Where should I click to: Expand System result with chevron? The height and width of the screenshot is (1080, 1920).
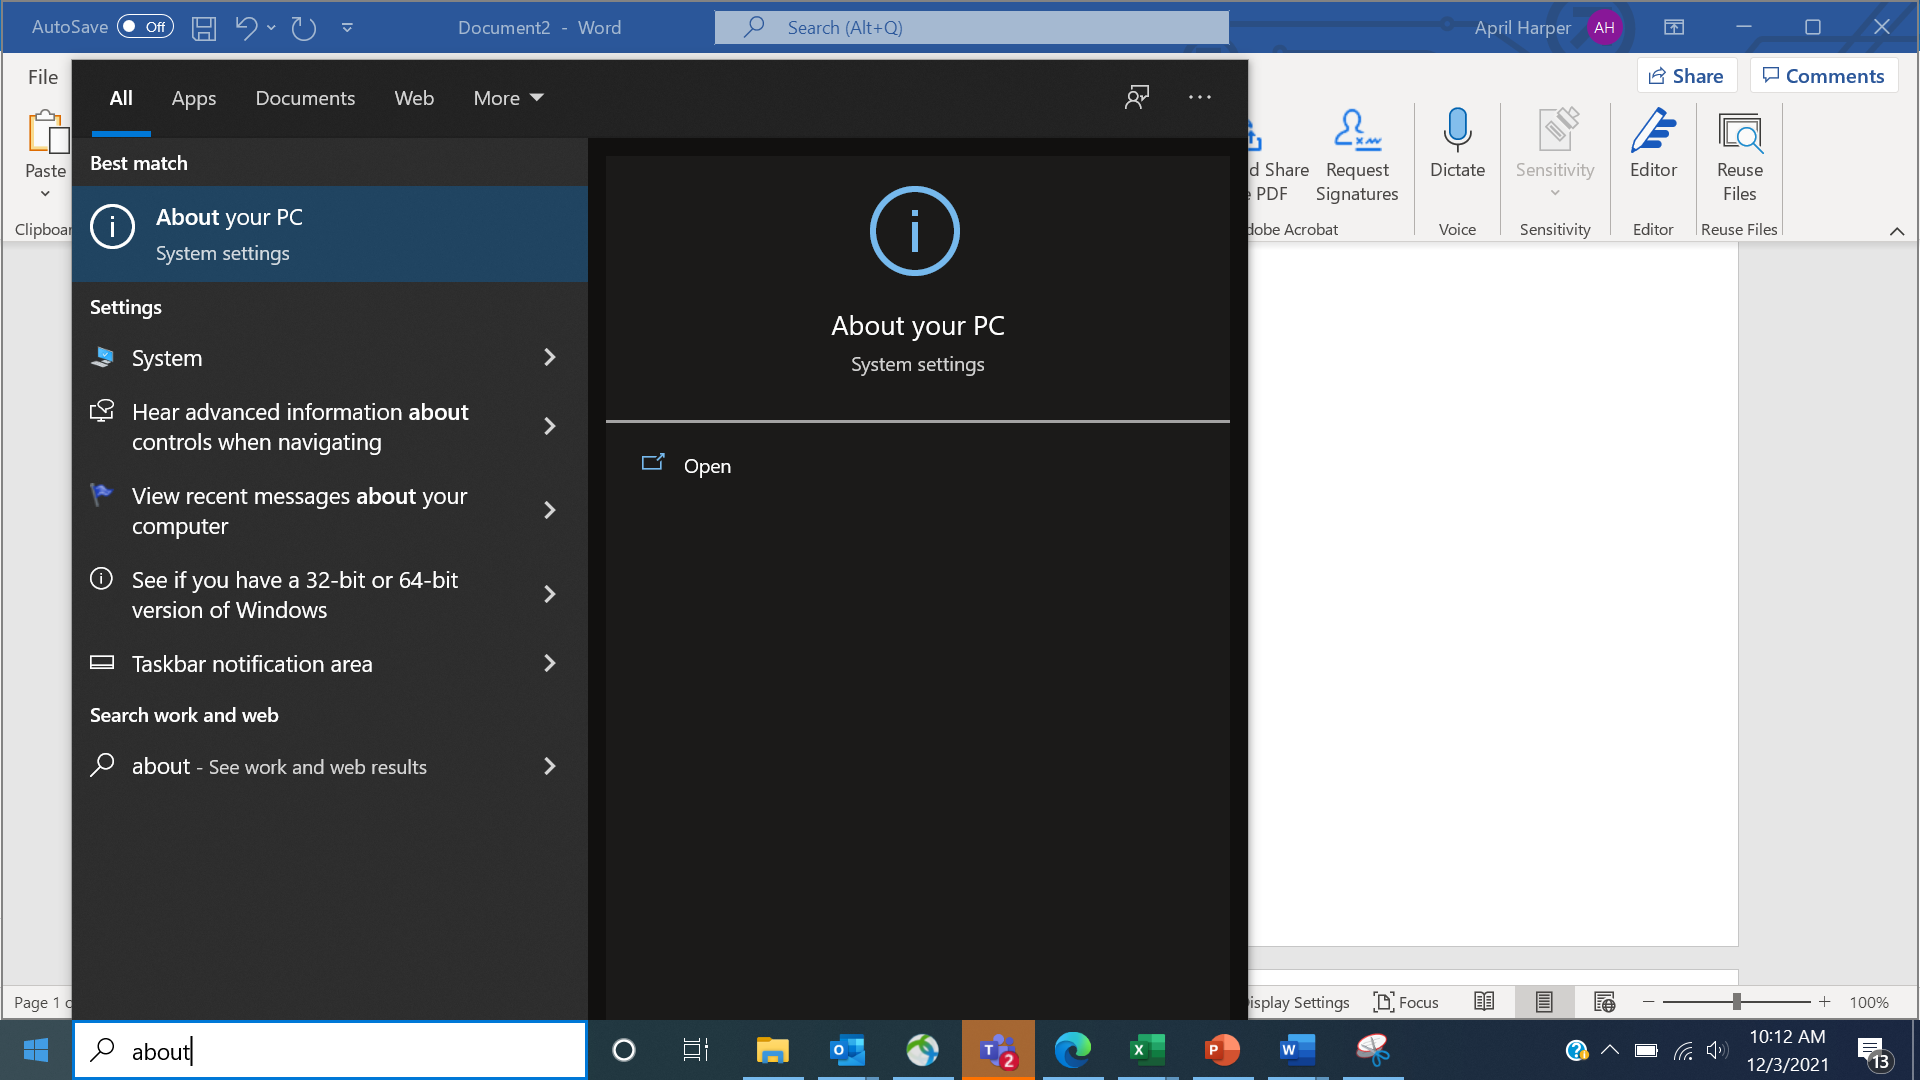click(x=549, y=357)
